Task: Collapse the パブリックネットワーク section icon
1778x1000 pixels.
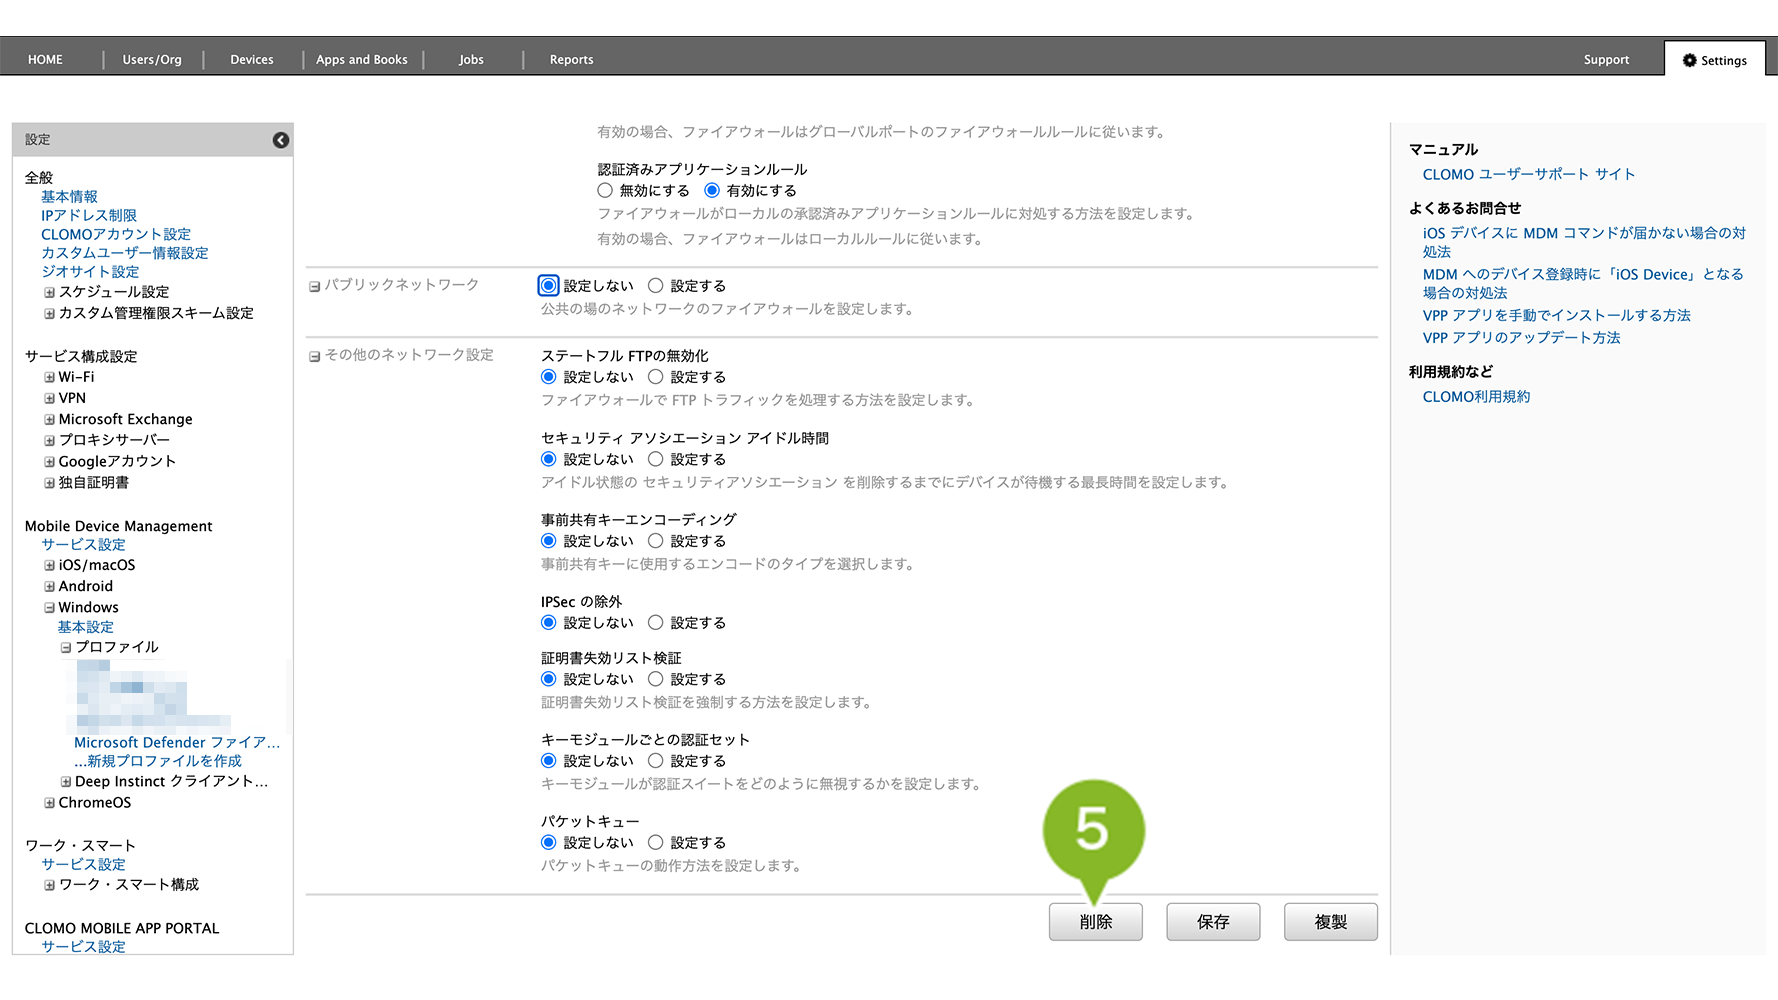Action: 314,287
